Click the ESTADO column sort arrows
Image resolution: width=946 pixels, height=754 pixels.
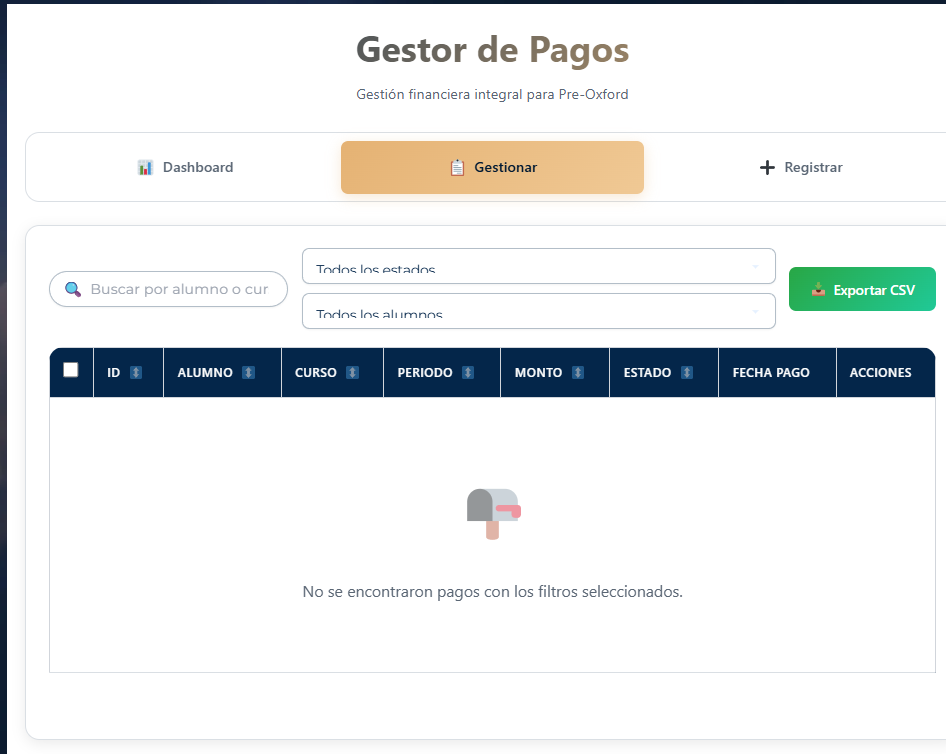689,372
